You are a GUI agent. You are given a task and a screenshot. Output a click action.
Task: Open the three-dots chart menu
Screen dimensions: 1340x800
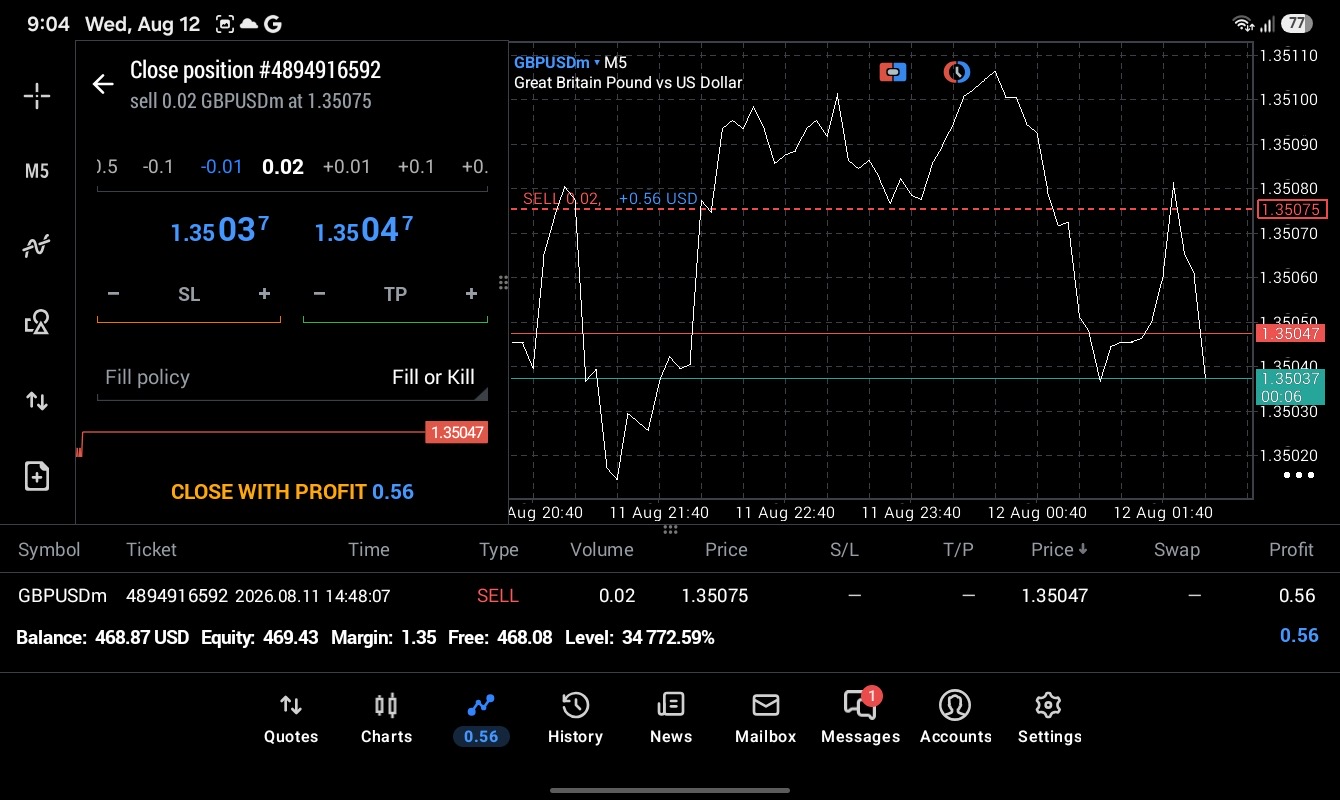tap(1299, 475)
